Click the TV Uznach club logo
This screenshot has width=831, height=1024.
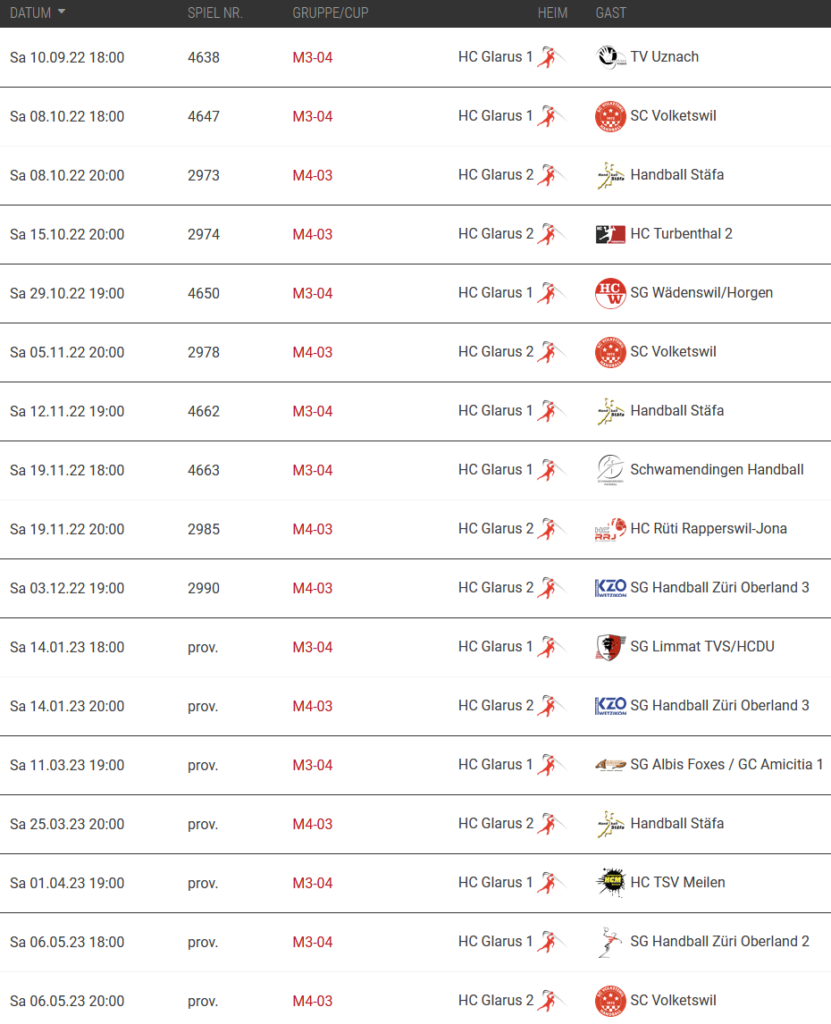[611, 57]
